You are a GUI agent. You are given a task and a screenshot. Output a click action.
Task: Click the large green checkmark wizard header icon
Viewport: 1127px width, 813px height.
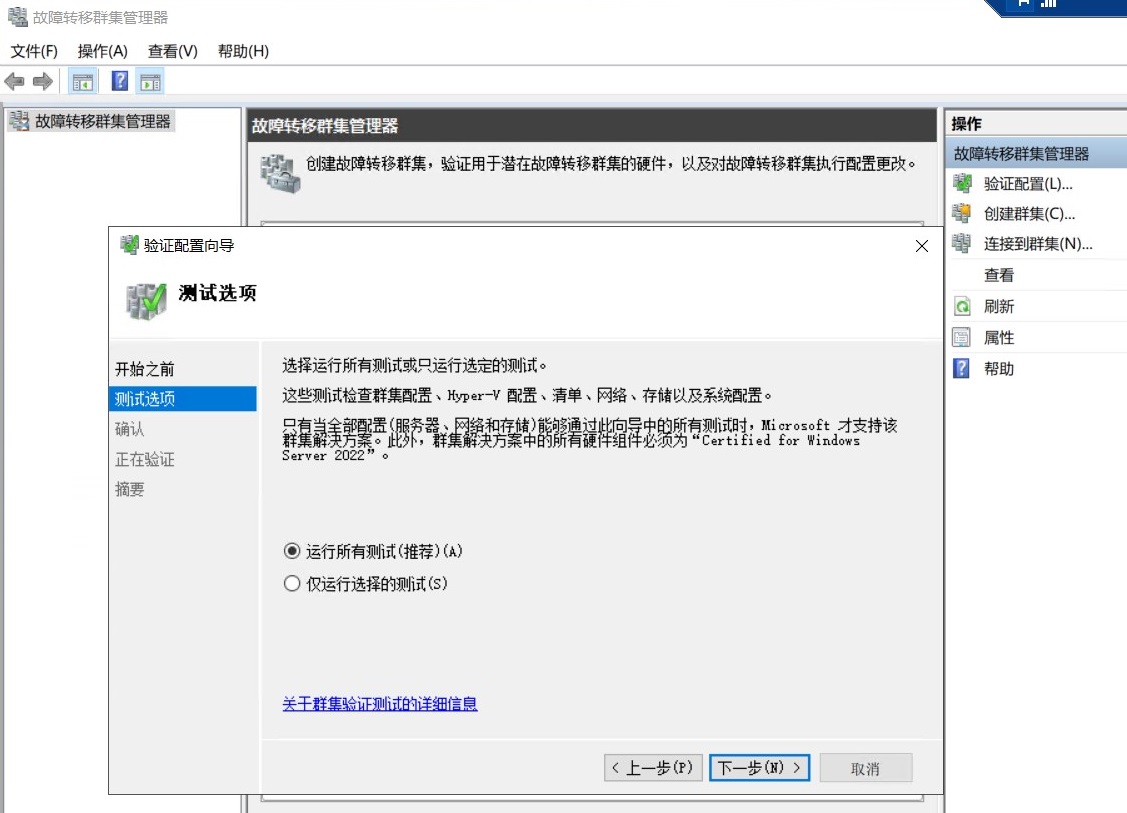click(147, 300)
